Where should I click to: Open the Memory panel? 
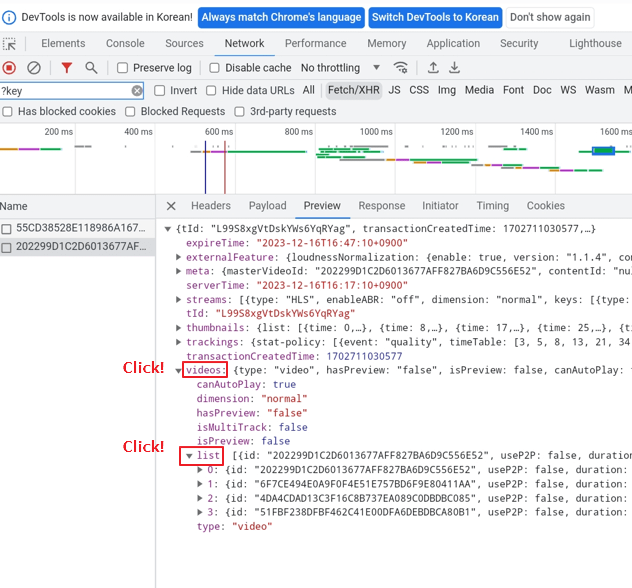pyautogui.click(x=387, y=44)
